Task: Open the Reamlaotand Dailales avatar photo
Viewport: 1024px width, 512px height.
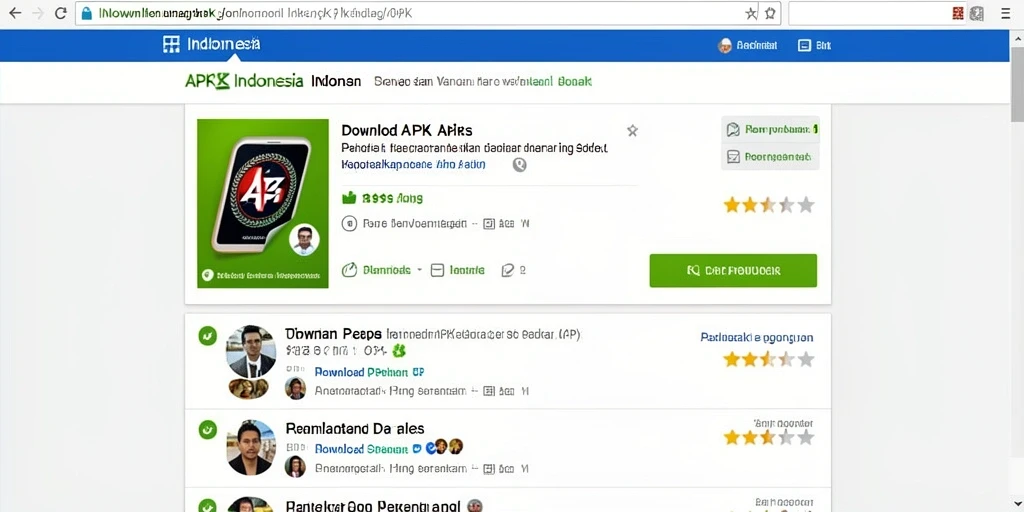Action: pos(251,447)
